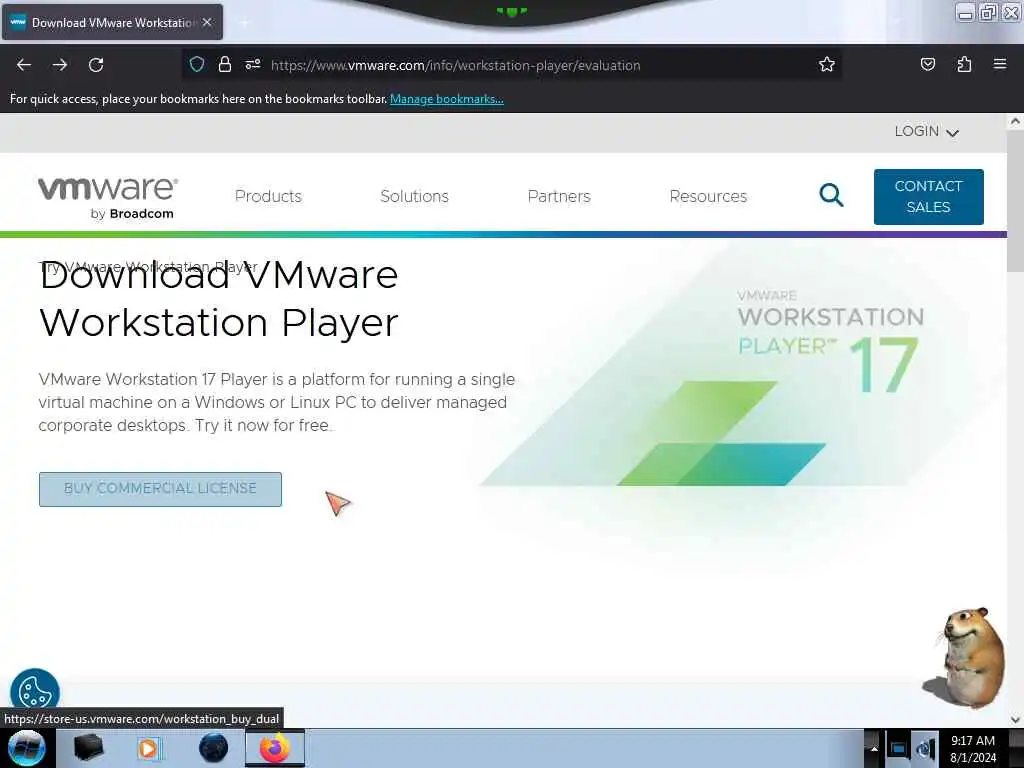The height and width of the screenshot is (768, 1024).
Task: Click the VMware Workstation 17 Player description paragraph
Action: pyautogui.click(x=276, y=402)
